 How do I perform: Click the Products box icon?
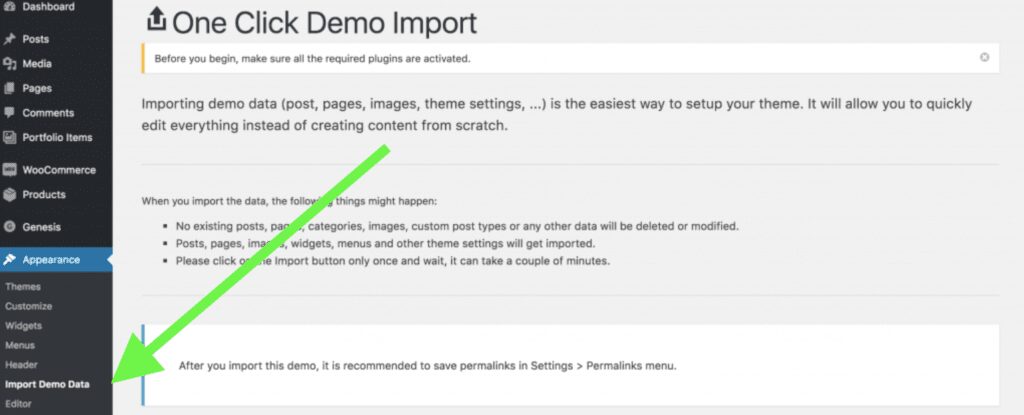coord(9,195)
